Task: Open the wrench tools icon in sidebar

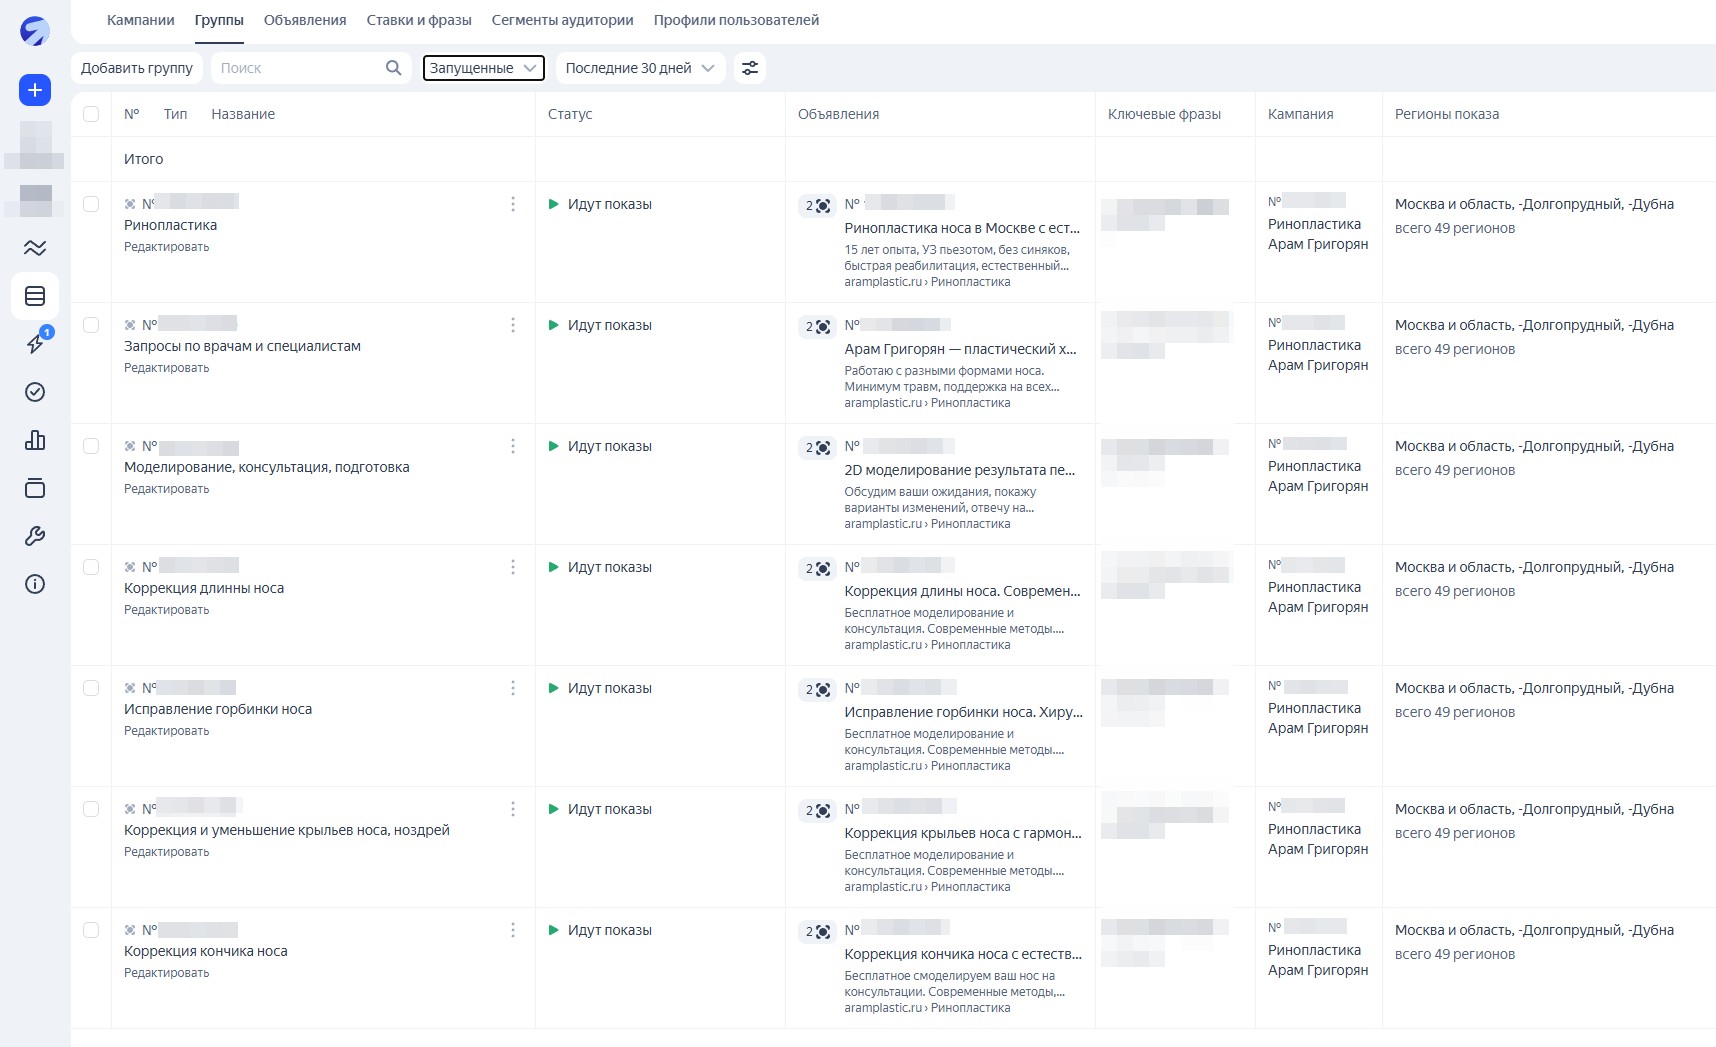Action: click(x=35, y=536)
